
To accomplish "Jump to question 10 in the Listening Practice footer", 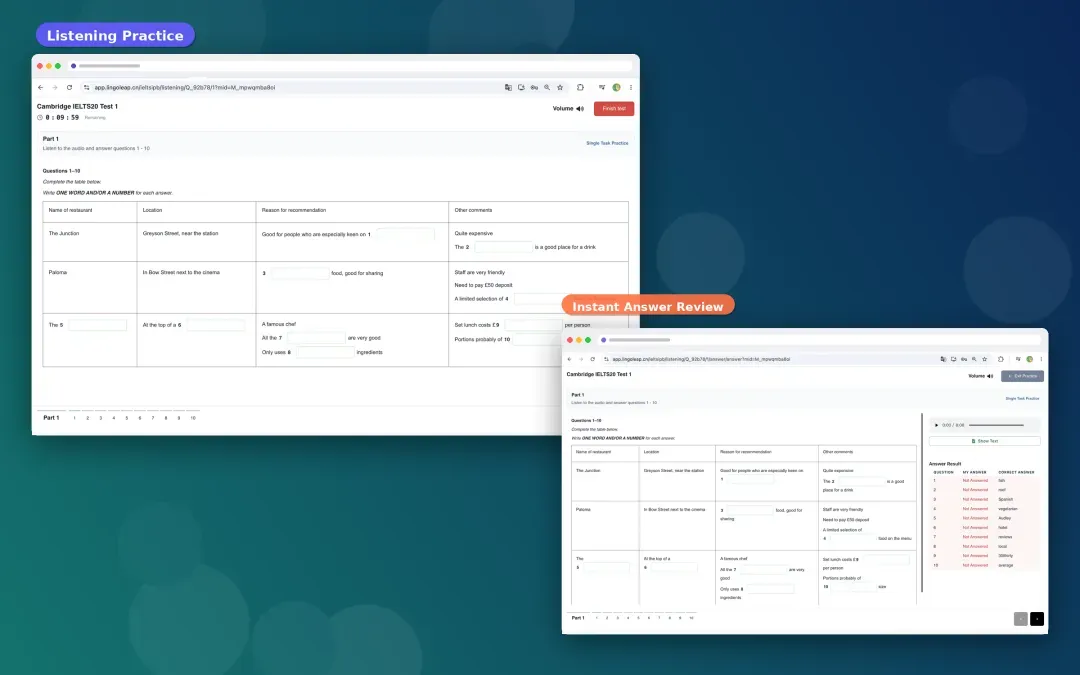I will [x=193, y=418].
